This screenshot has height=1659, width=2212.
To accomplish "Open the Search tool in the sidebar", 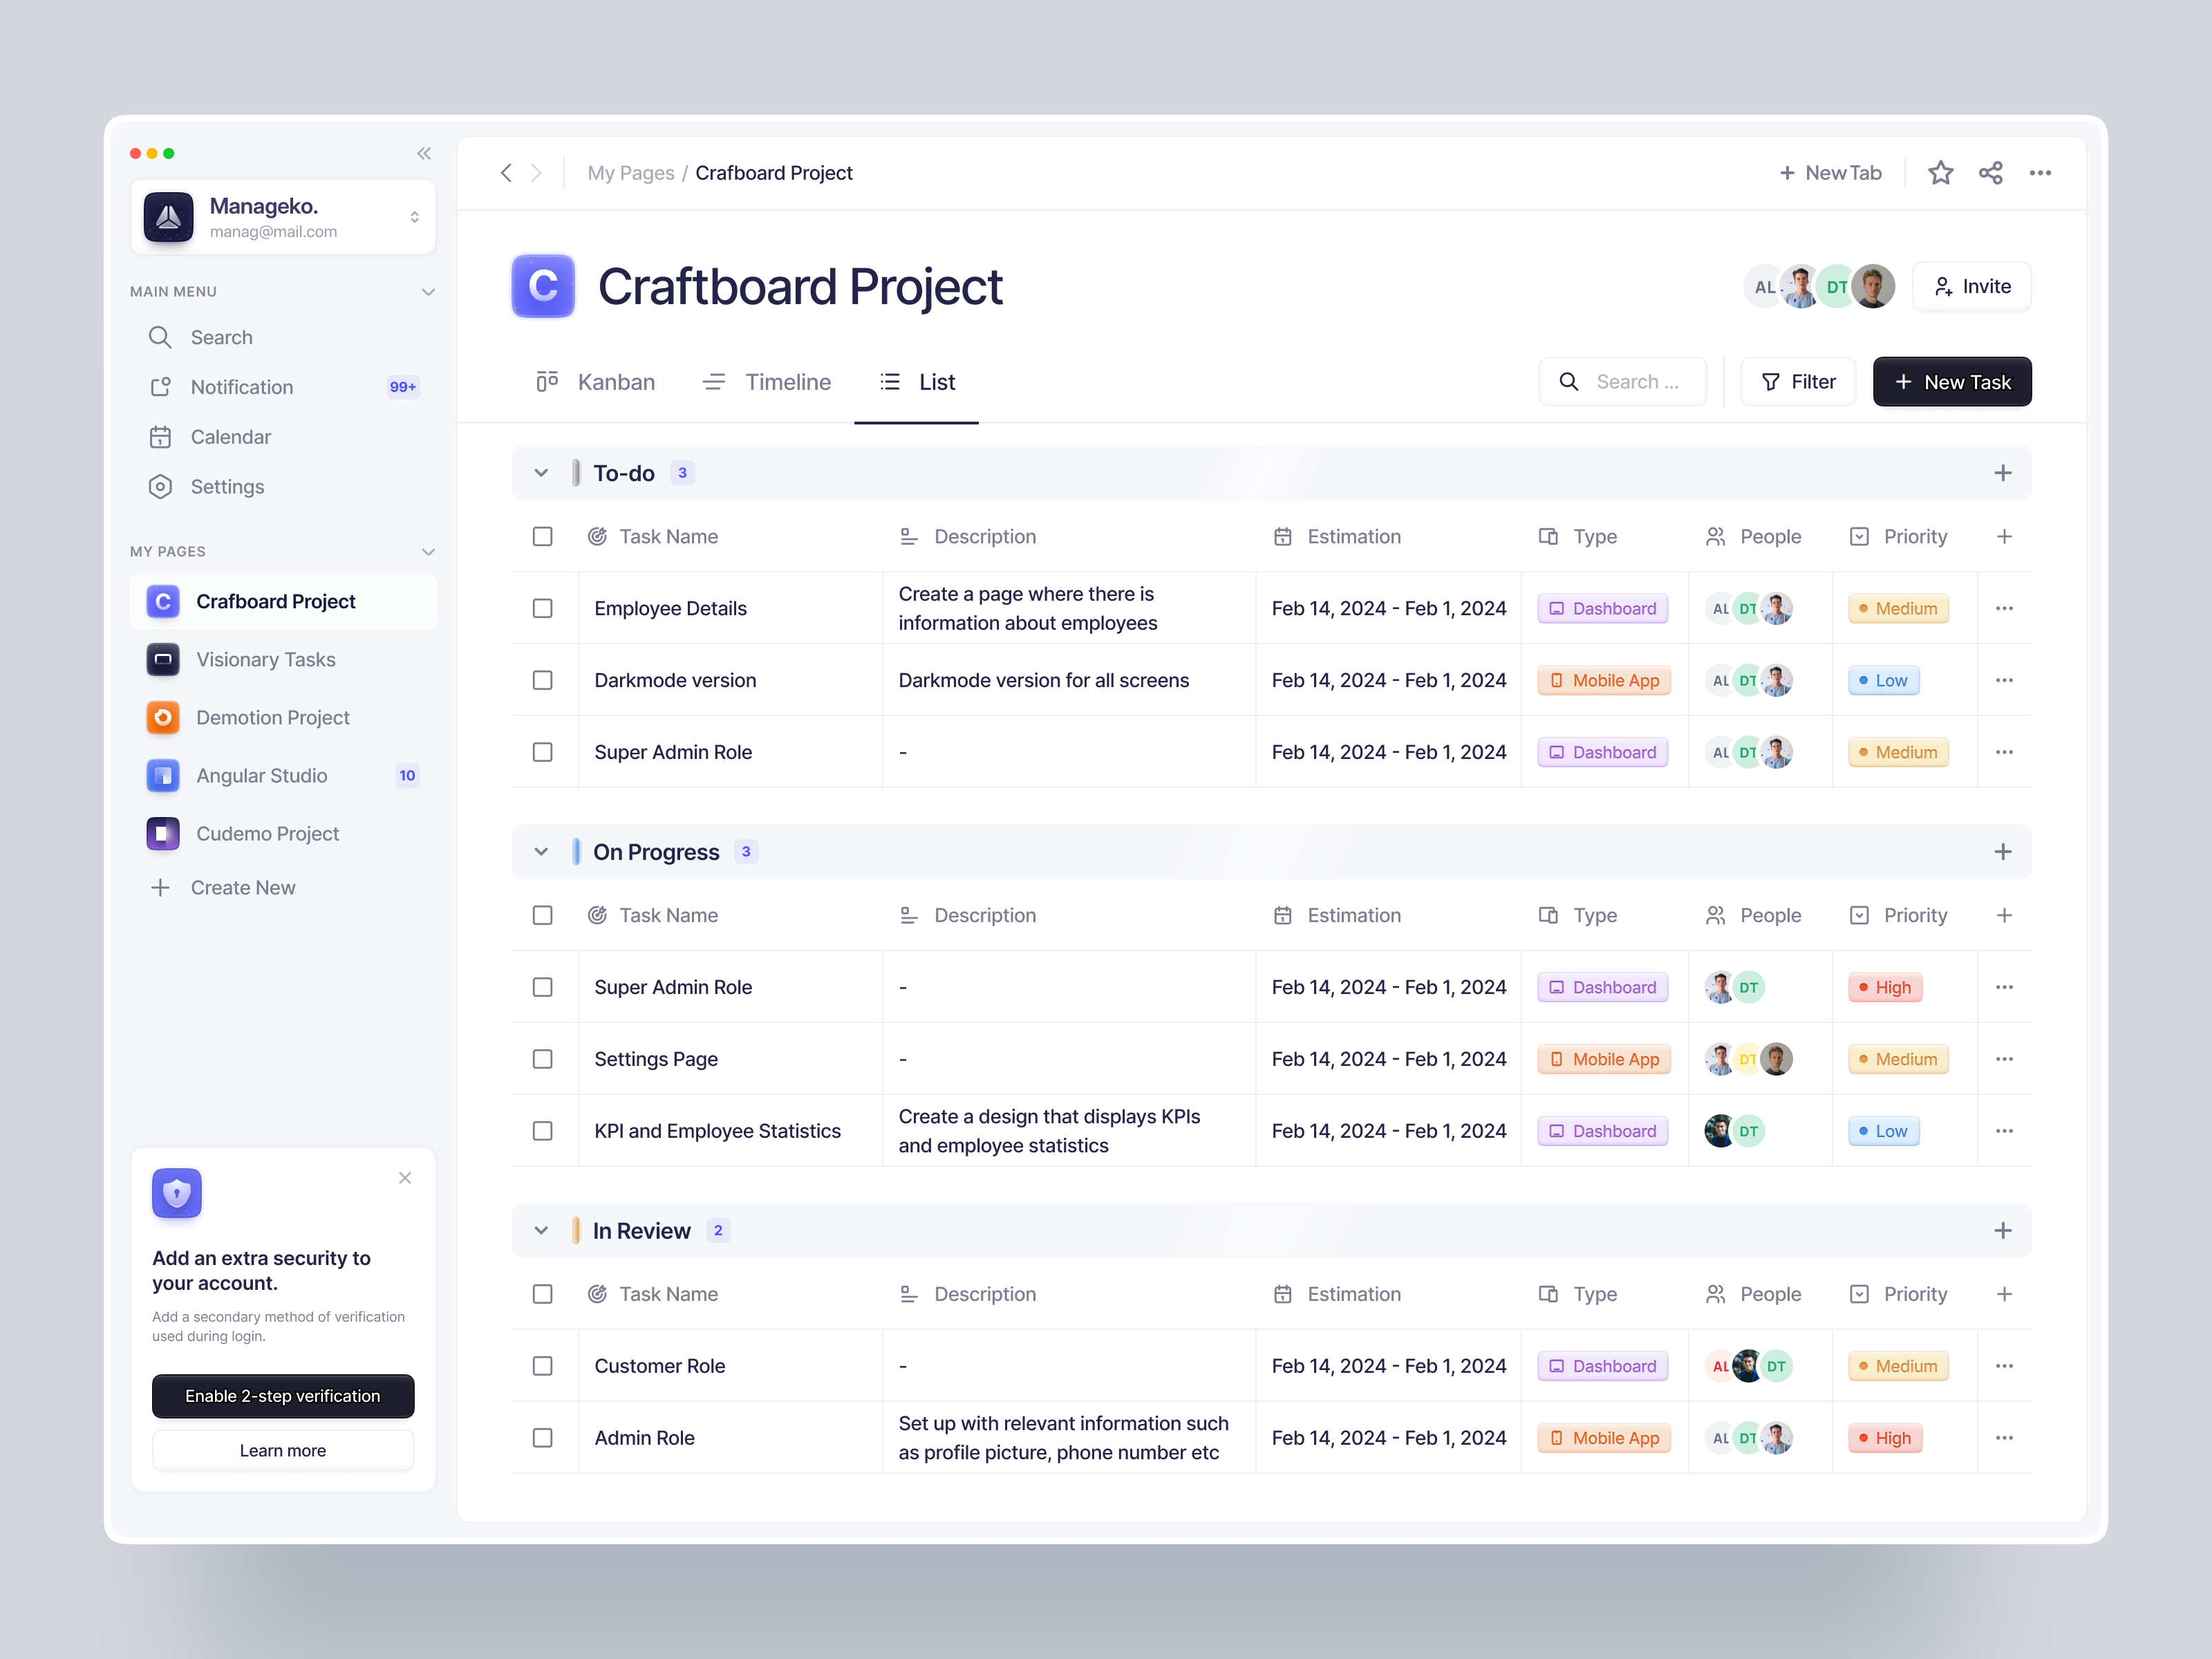I will coord(222,337).
